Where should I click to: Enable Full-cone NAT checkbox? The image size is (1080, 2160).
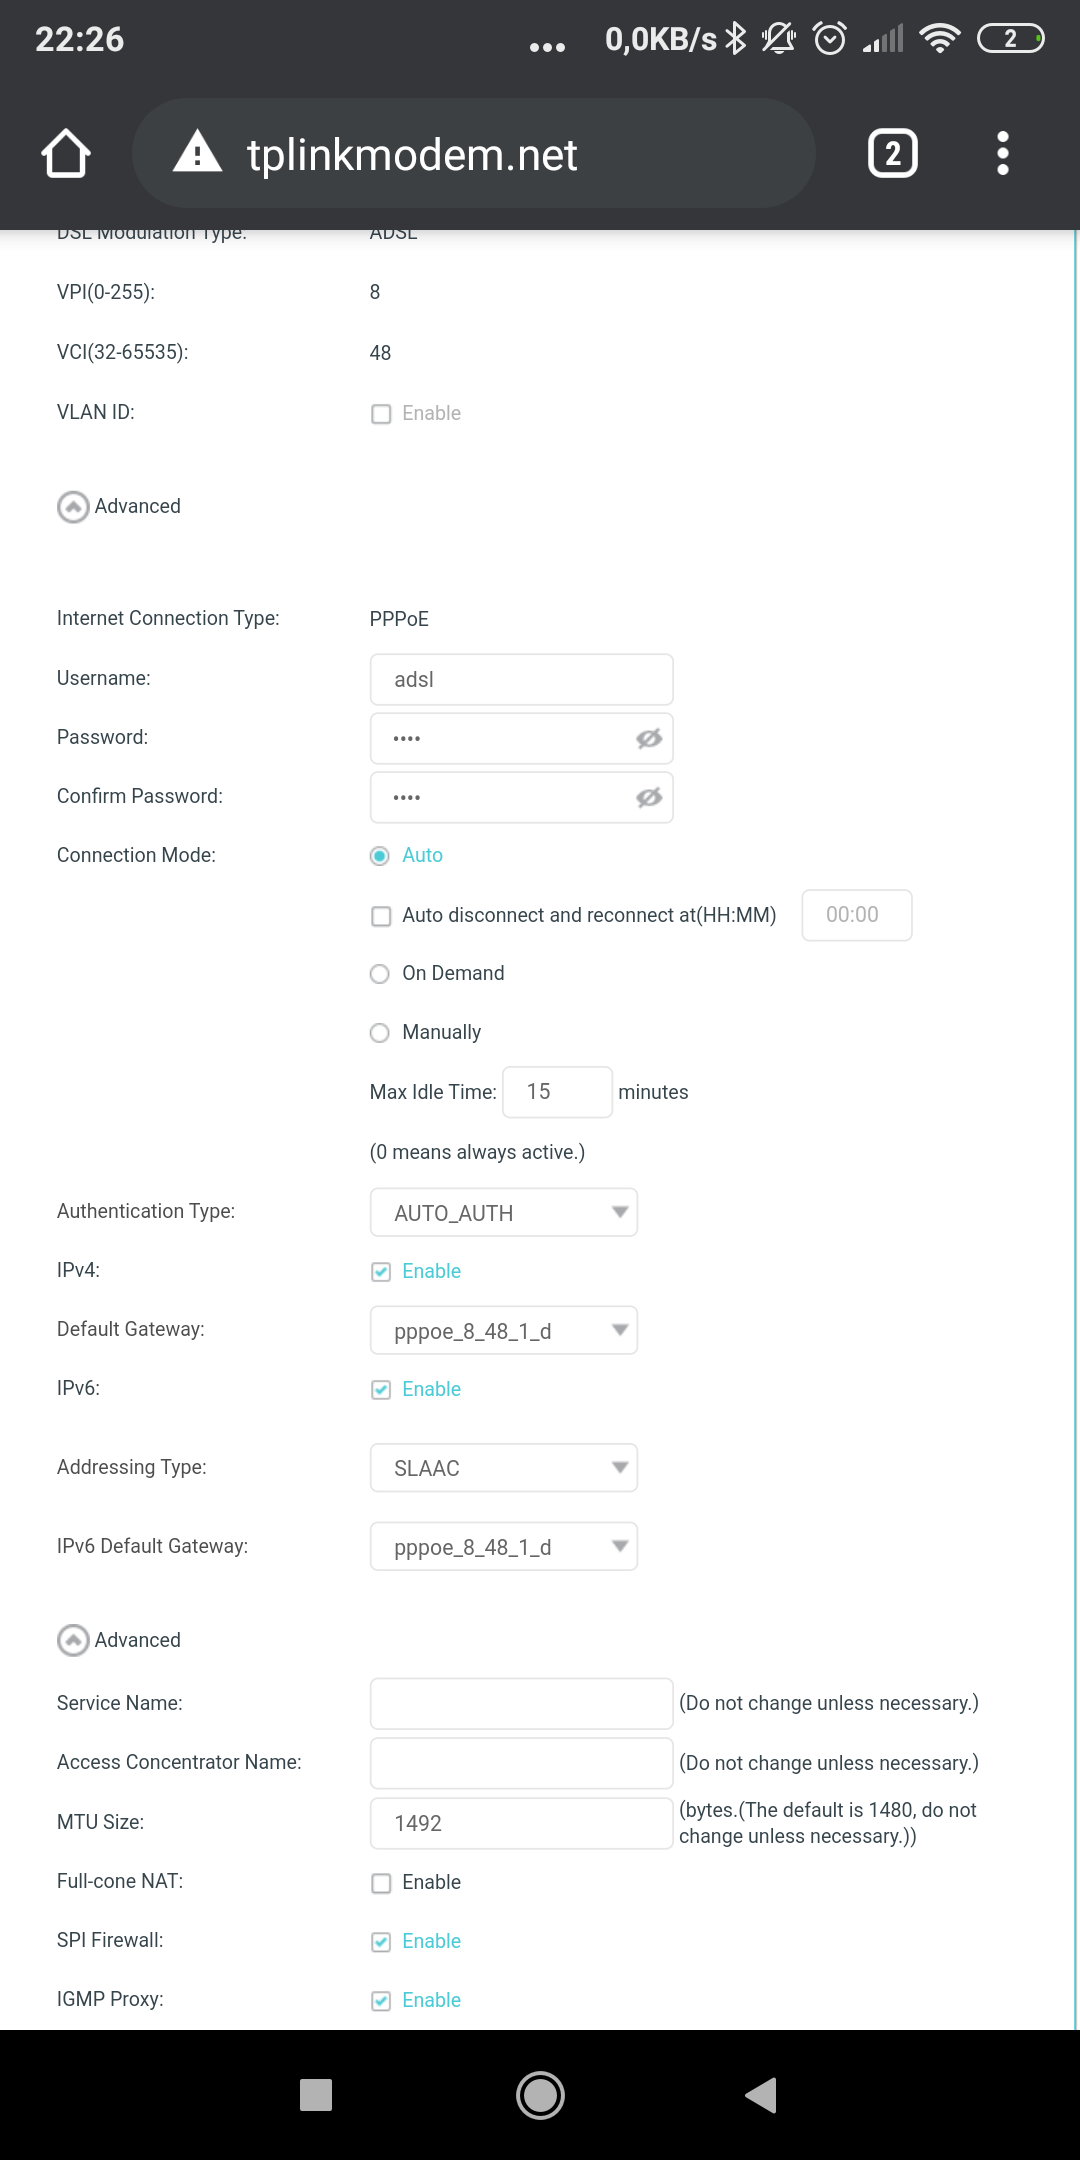tap(381, 1883)
